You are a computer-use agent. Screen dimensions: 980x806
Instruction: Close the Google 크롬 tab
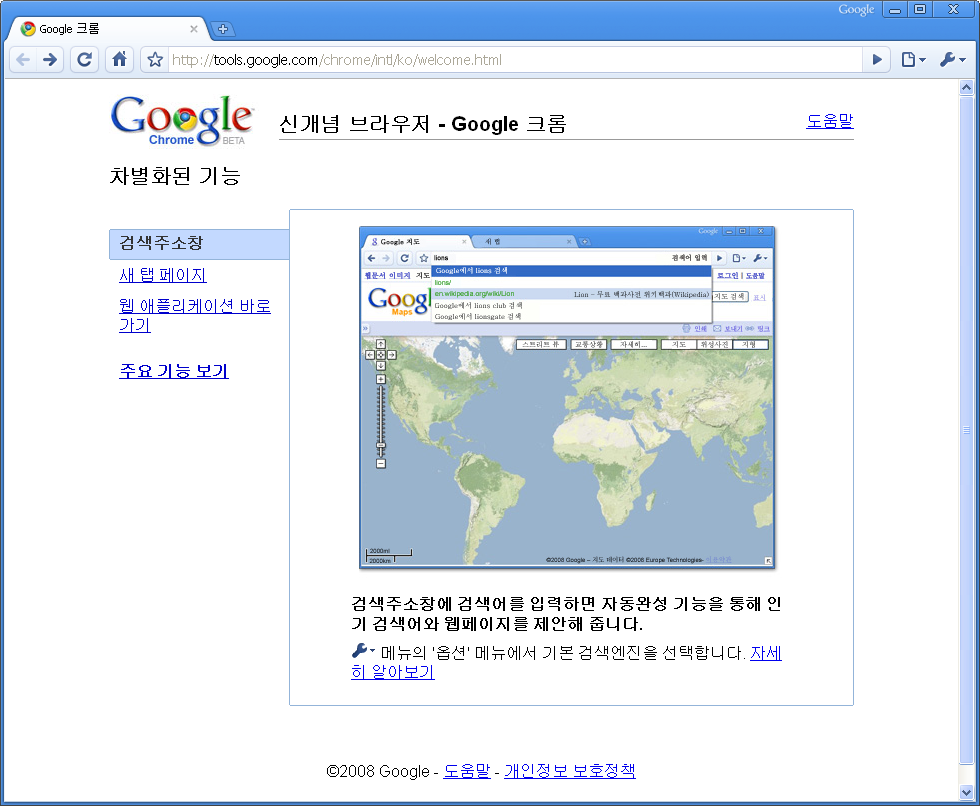coord(194,29)
